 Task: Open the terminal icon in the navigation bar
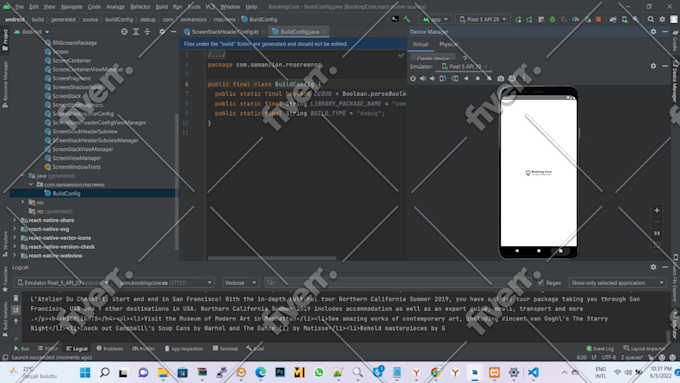395,19
